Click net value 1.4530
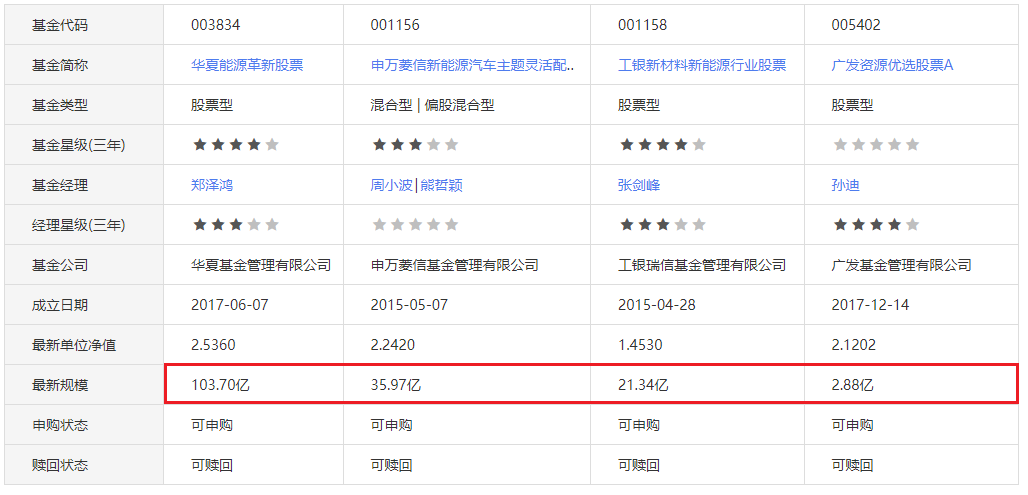The width and height of the screenshot is (1028, 495). pyautogui.click(x=641, y=345)
